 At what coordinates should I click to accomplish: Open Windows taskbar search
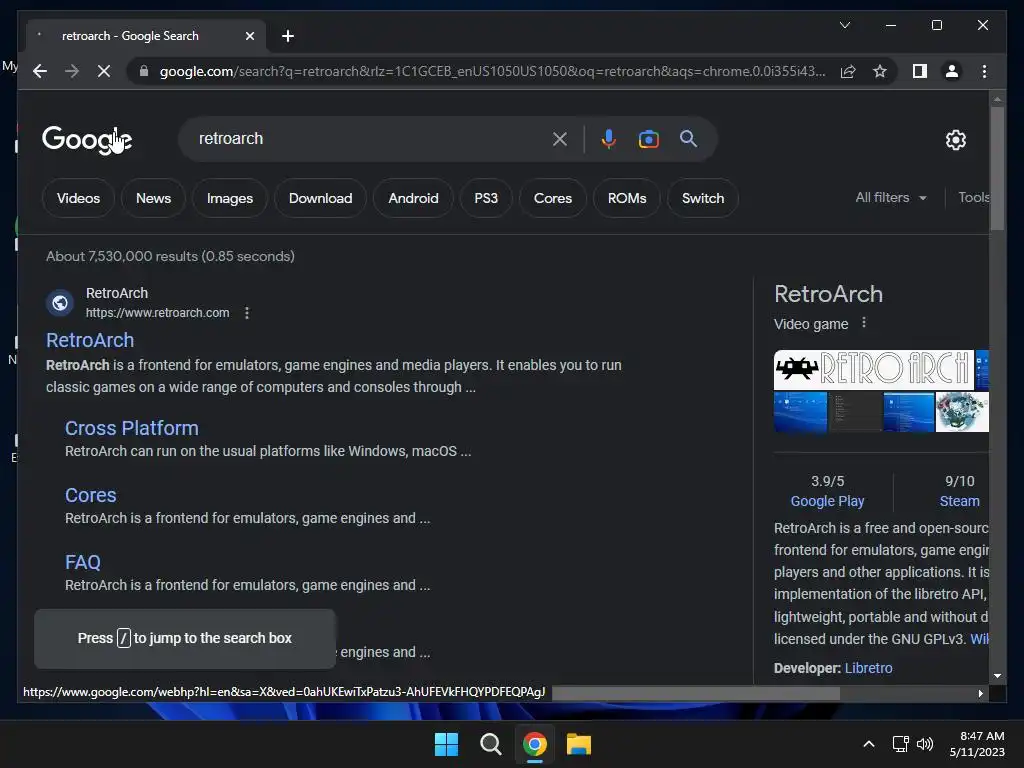[x=490, y=744]
